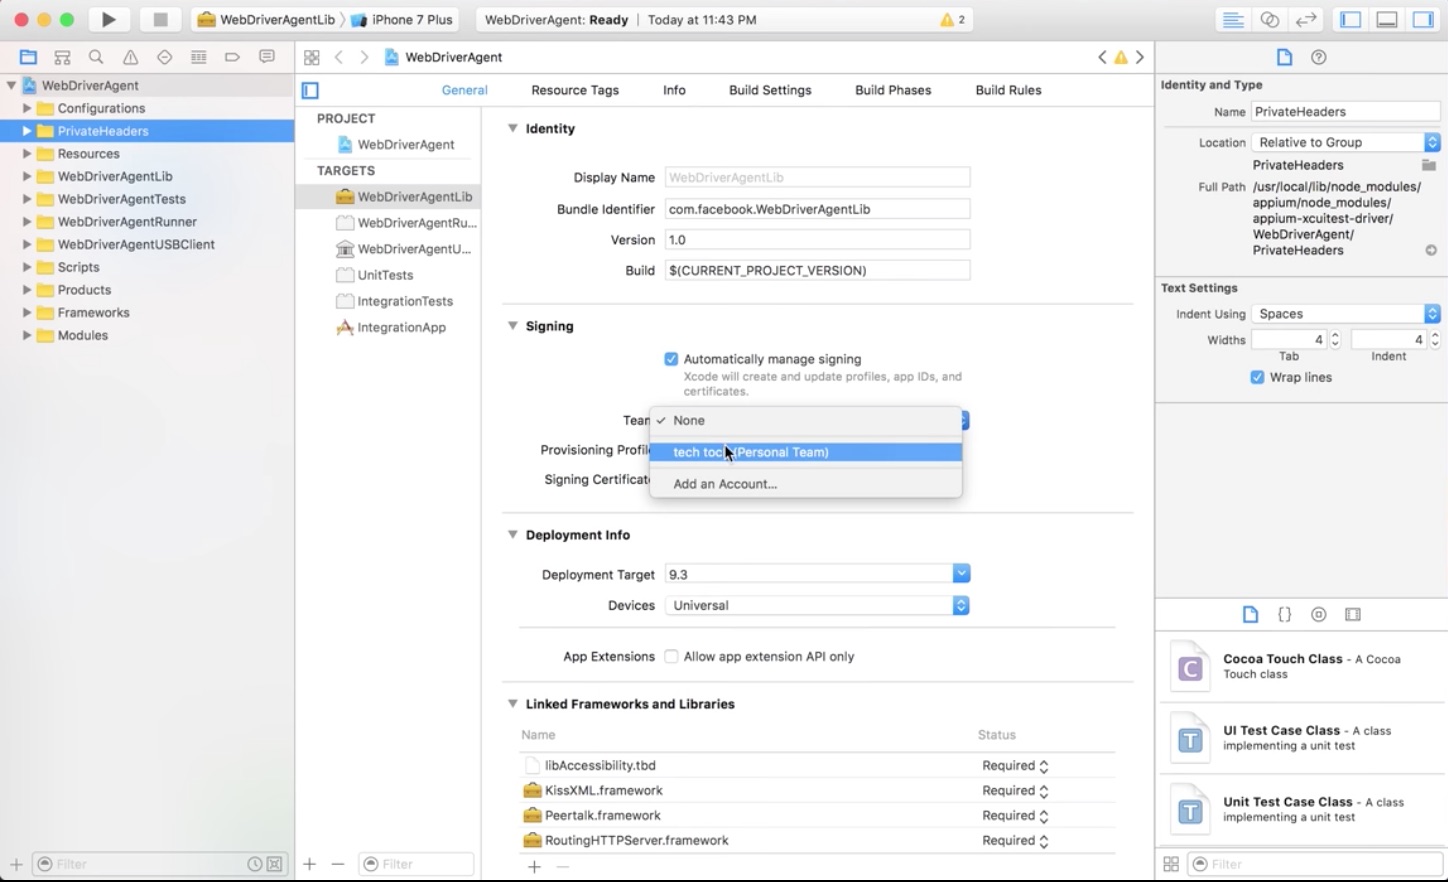Open the breakpoint navigator
The image size is (1448, 882).
click(232, 57)
